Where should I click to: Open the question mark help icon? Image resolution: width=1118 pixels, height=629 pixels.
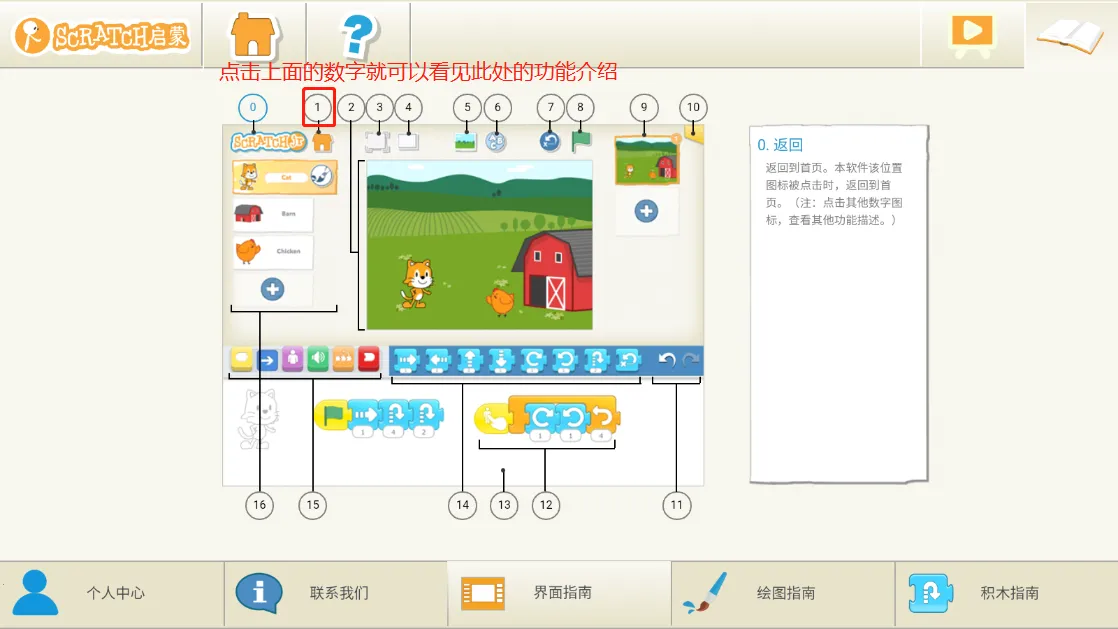[358, 35]
